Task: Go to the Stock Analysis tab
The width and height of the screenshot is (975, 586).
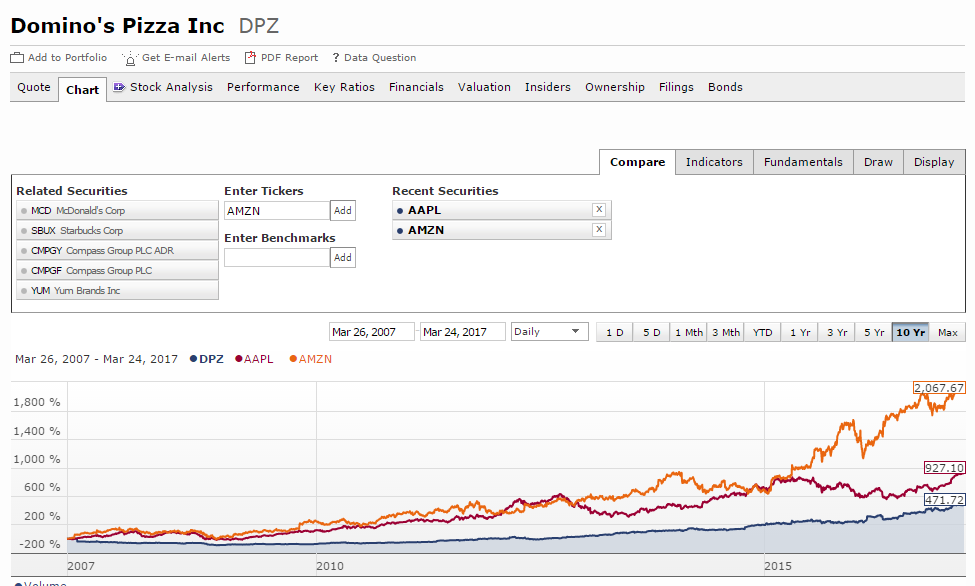Action: 171,87
